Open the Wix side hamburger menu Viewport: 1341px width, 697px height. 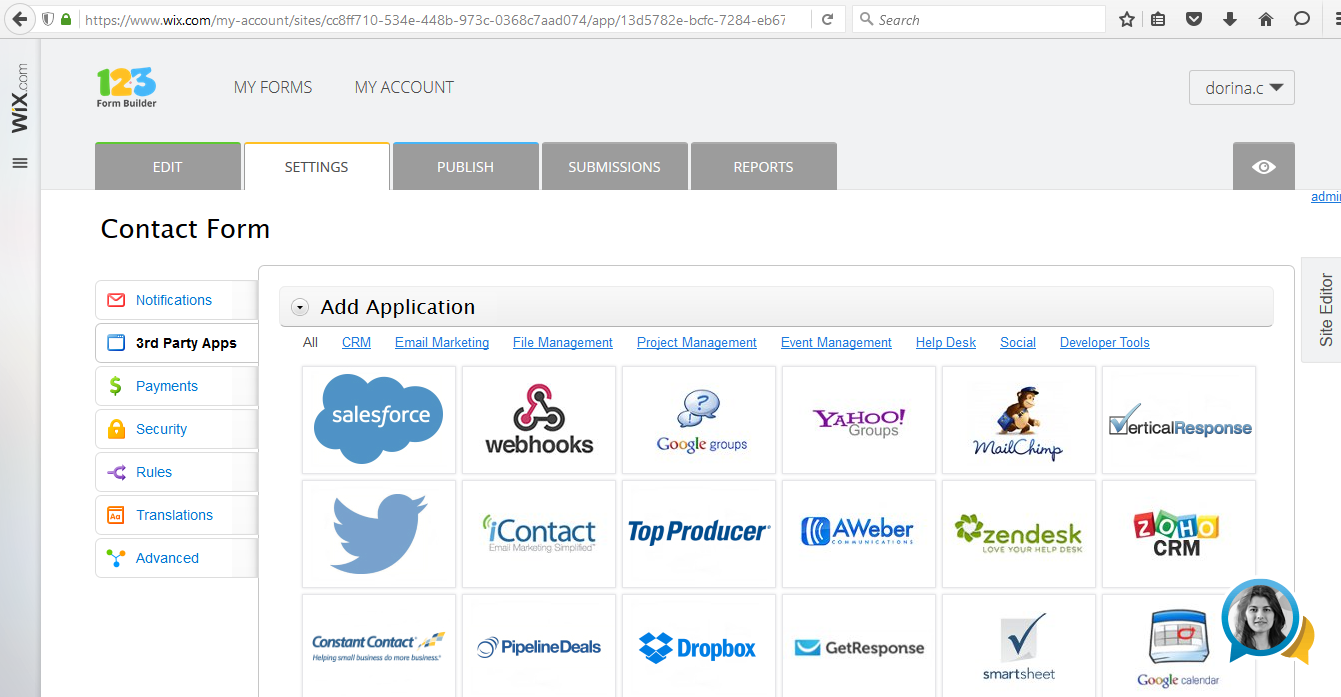20,163
